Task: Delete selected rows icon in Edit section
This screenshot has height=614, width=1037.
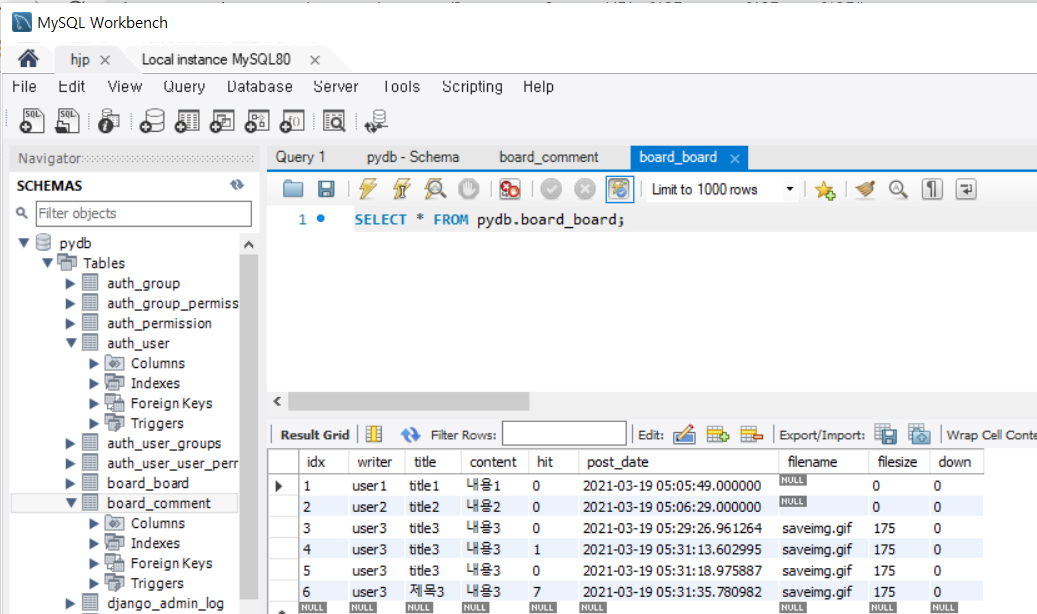Action: pos(751,434)
